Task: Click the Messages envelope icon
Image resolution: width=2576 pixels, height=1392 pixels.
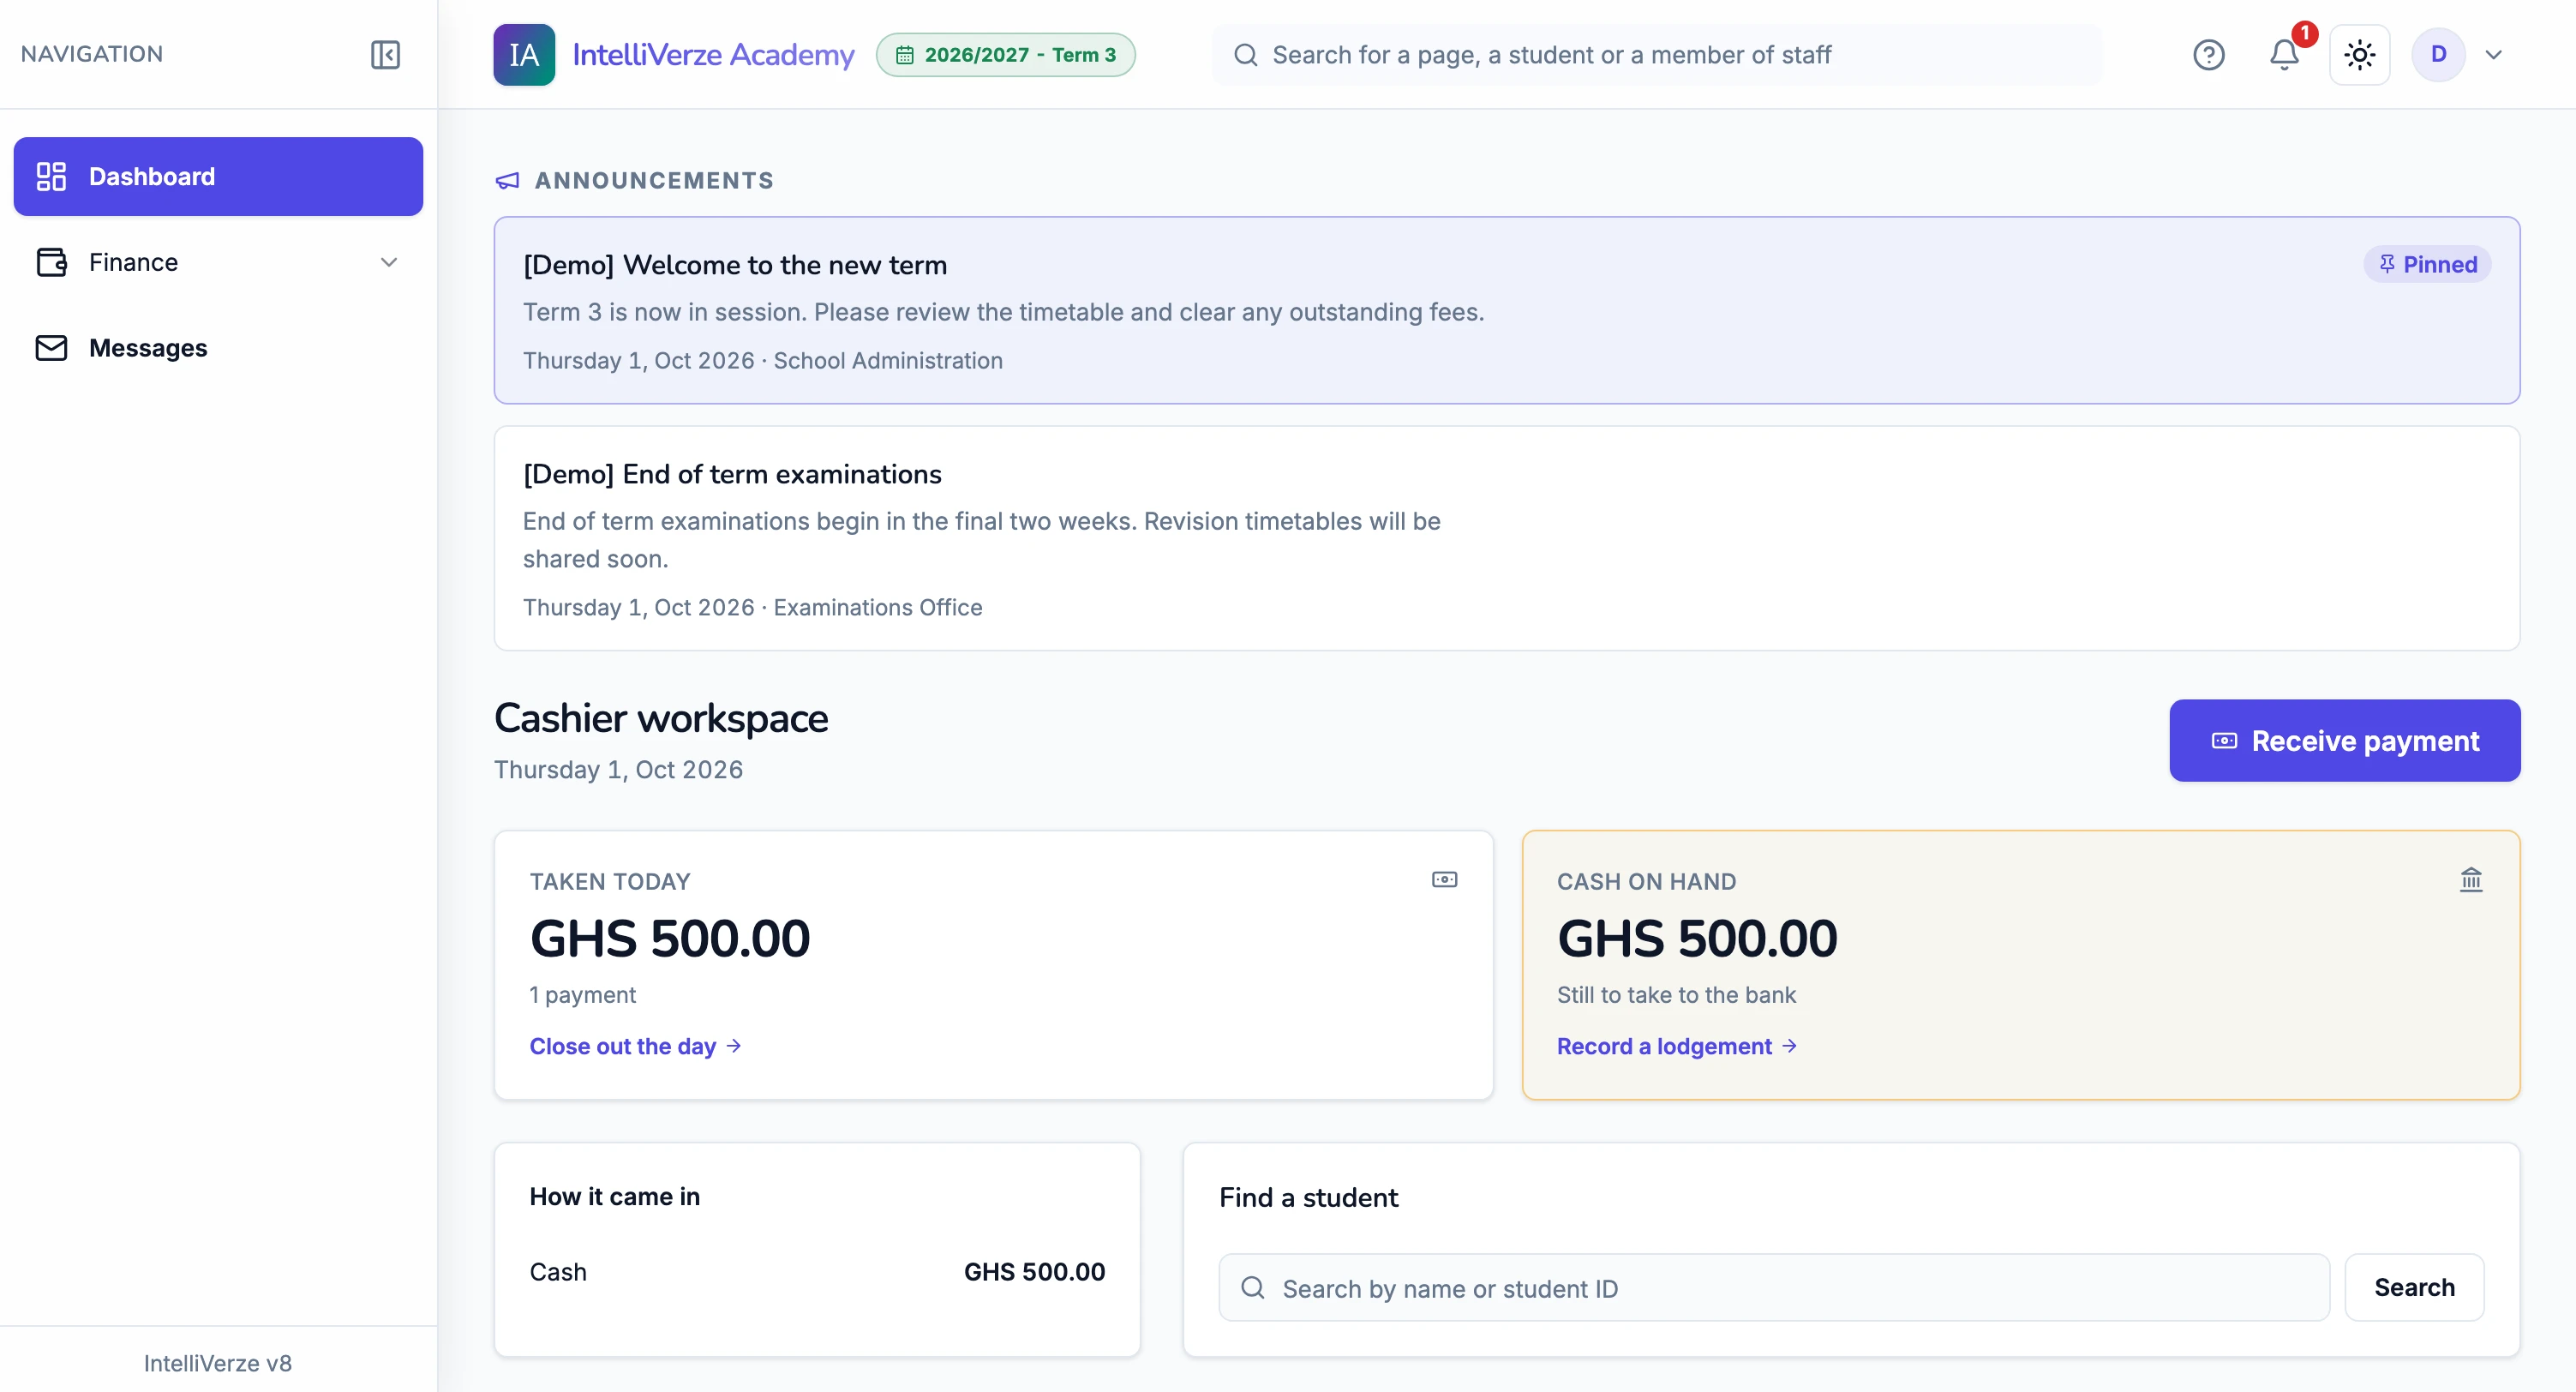Action: tap(51, 348)
